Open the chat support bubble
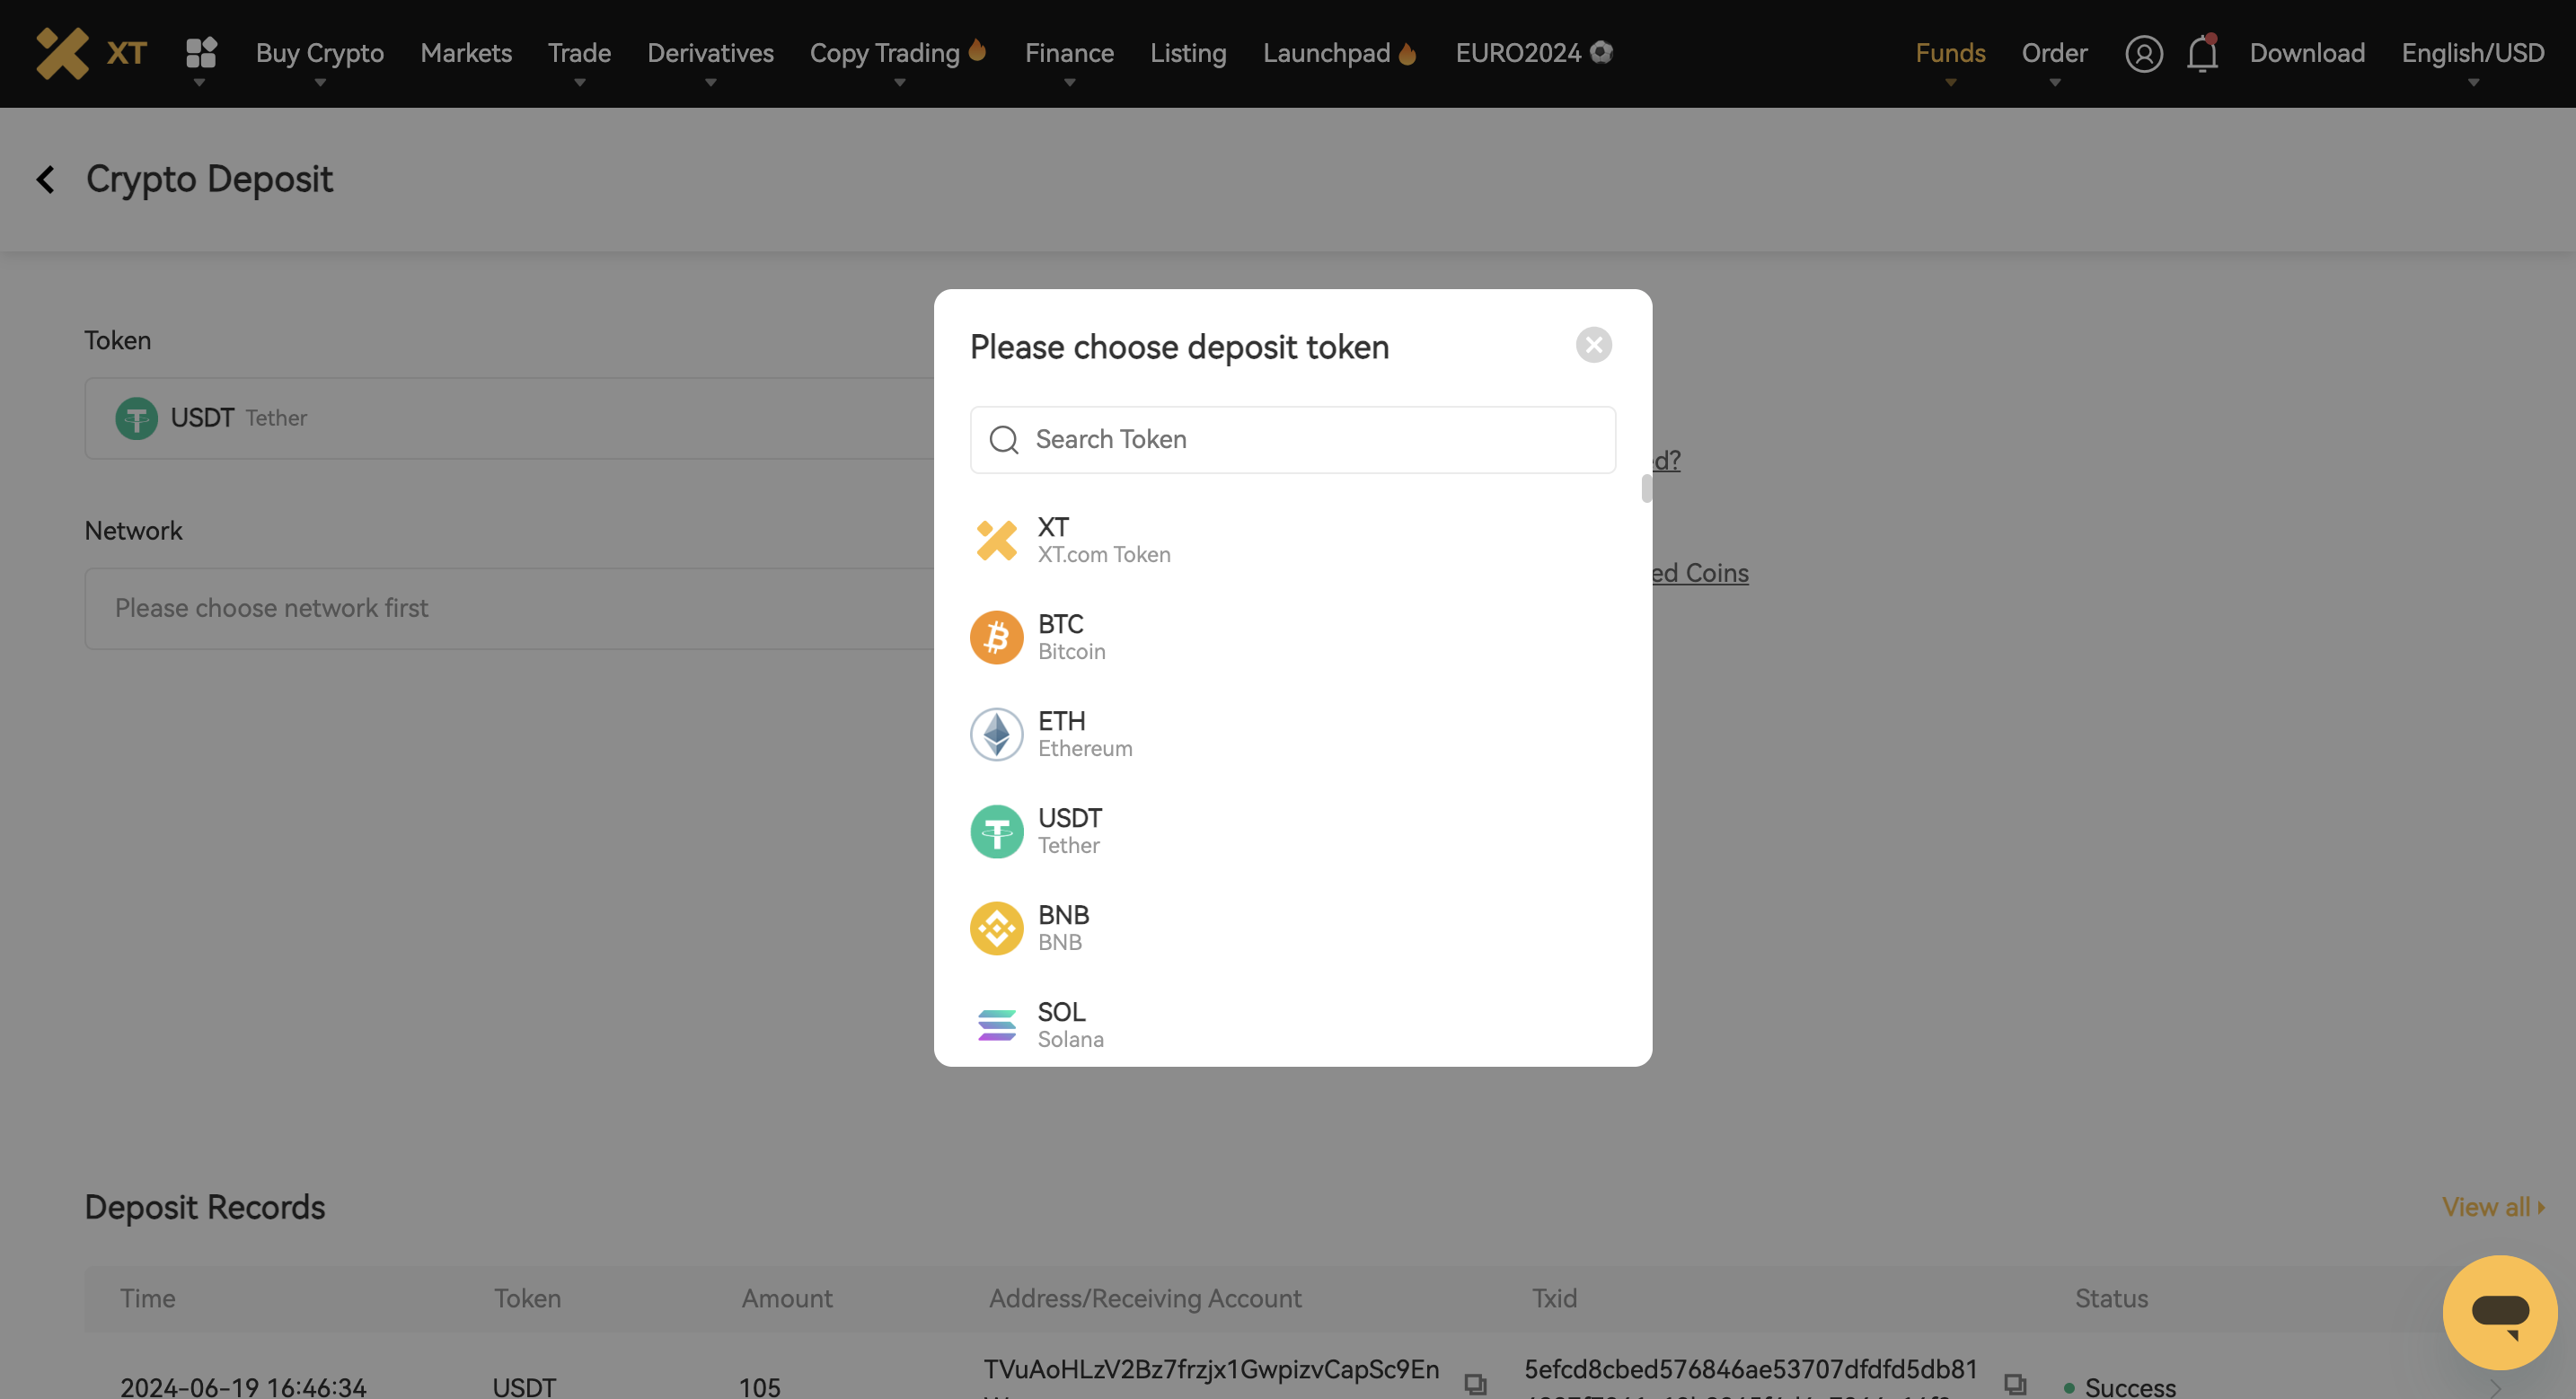The width and height of the screenshot is (2576, 1399). pos(2499,1311)
